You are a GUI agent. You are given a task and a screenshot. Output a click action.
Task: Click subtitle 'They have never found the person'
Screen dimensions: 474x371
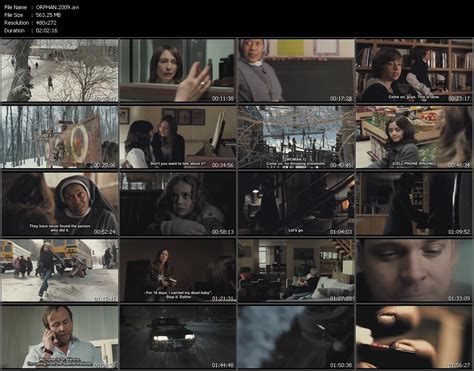[60, 226]
